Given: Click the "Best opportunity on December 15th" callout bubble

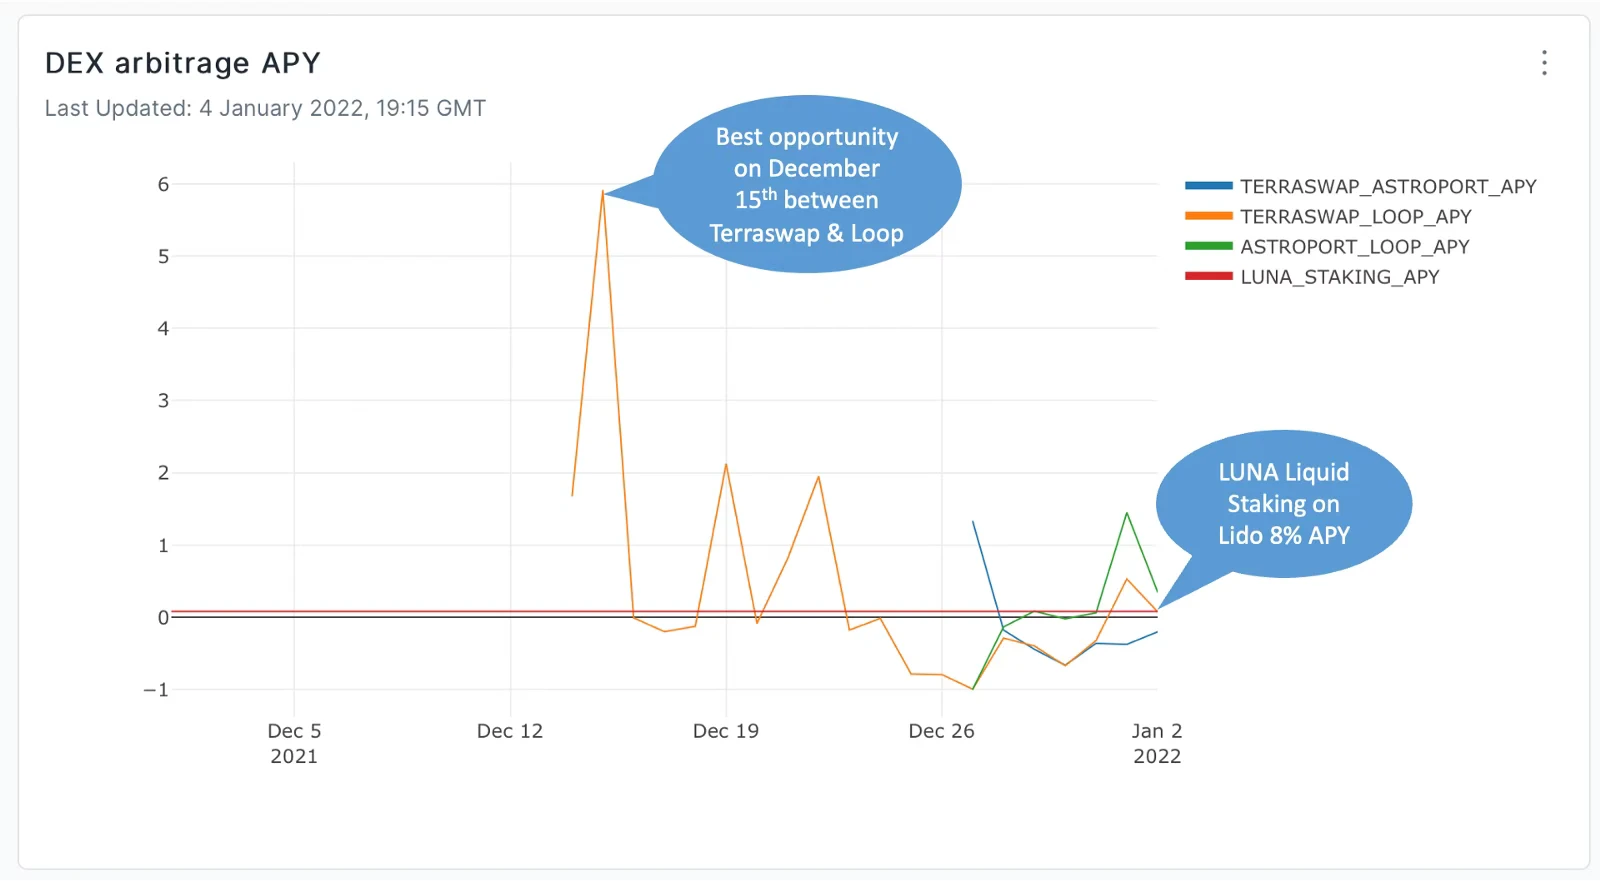Looking at the screenshot, I should click(806, 185).
